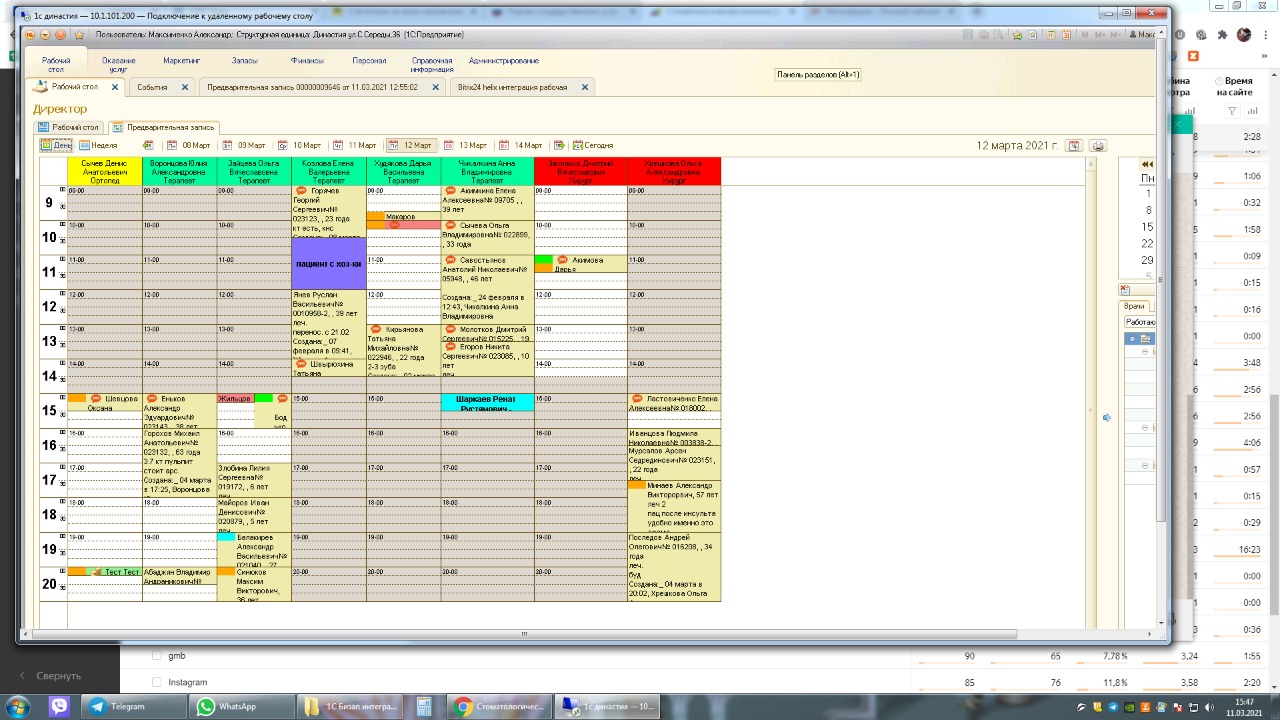Click the next week arrow icon
Viewport: 1280px width, 720px height.
559,146
